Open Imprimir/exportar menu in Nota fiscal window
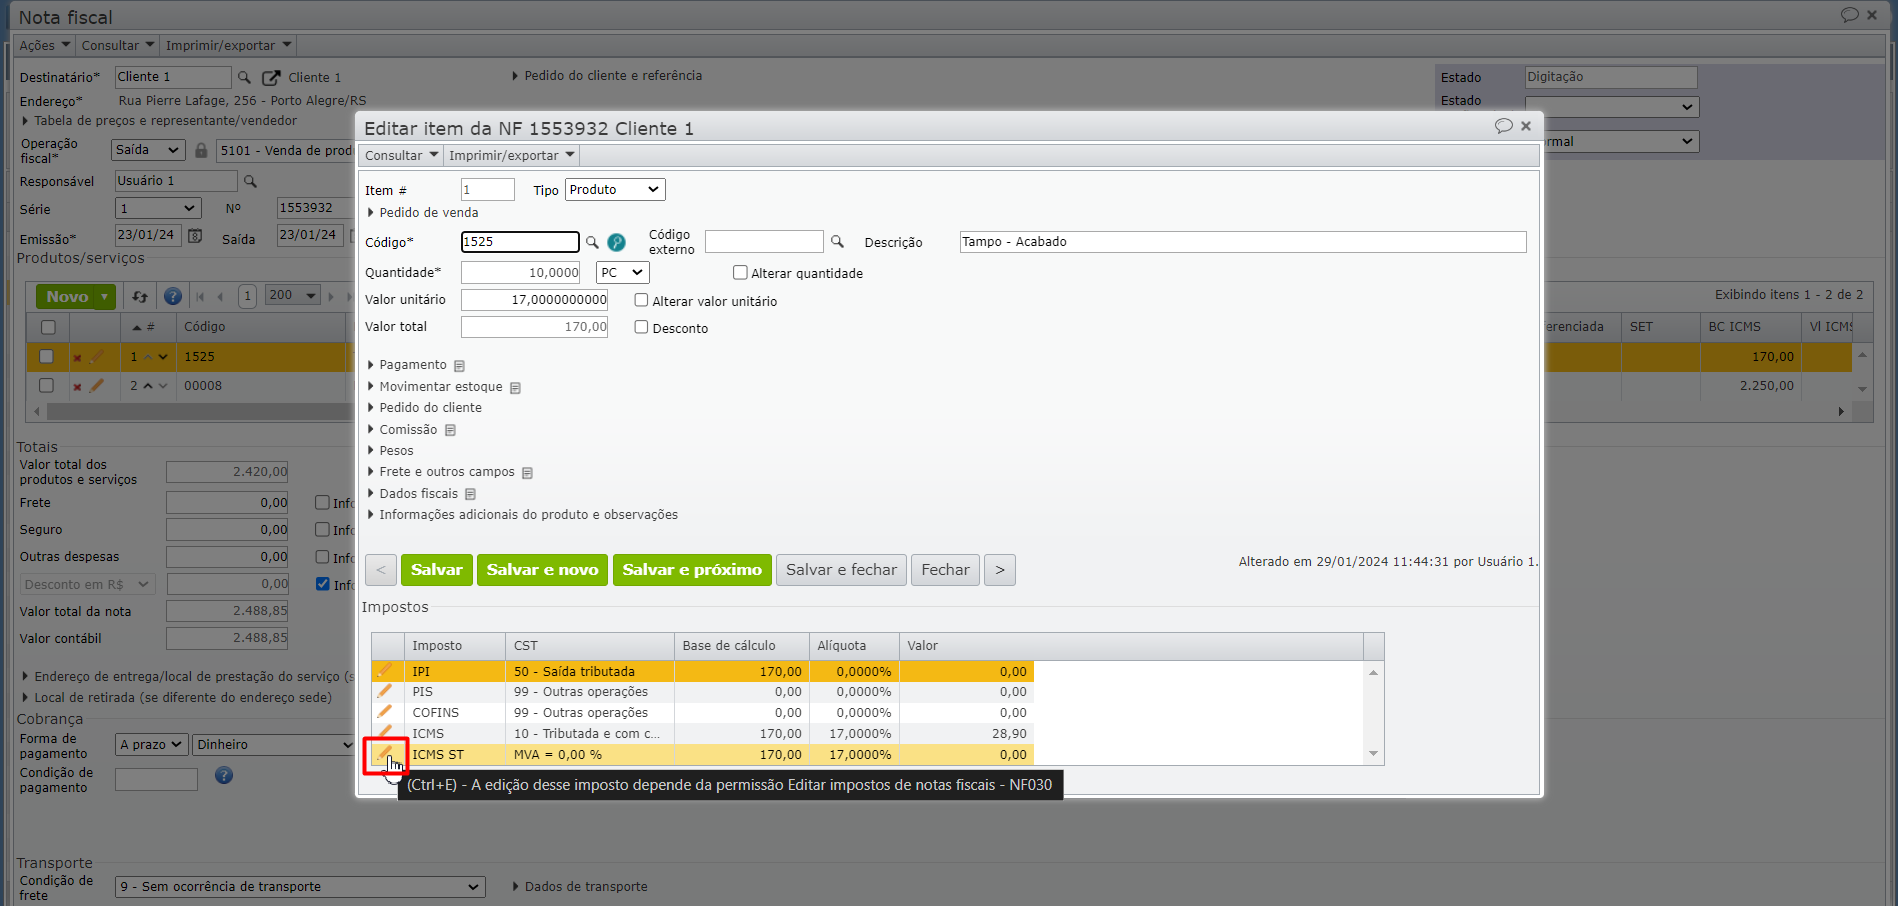This screenshot has height=906, width=1898. (x=228, y=45)
